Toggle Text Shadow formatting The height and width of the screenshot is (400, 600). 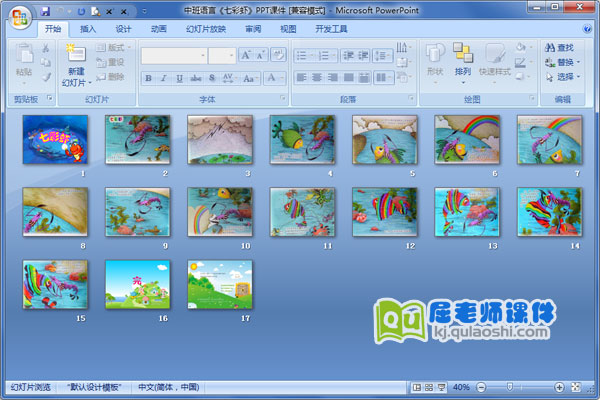click(x=212, y=78)
